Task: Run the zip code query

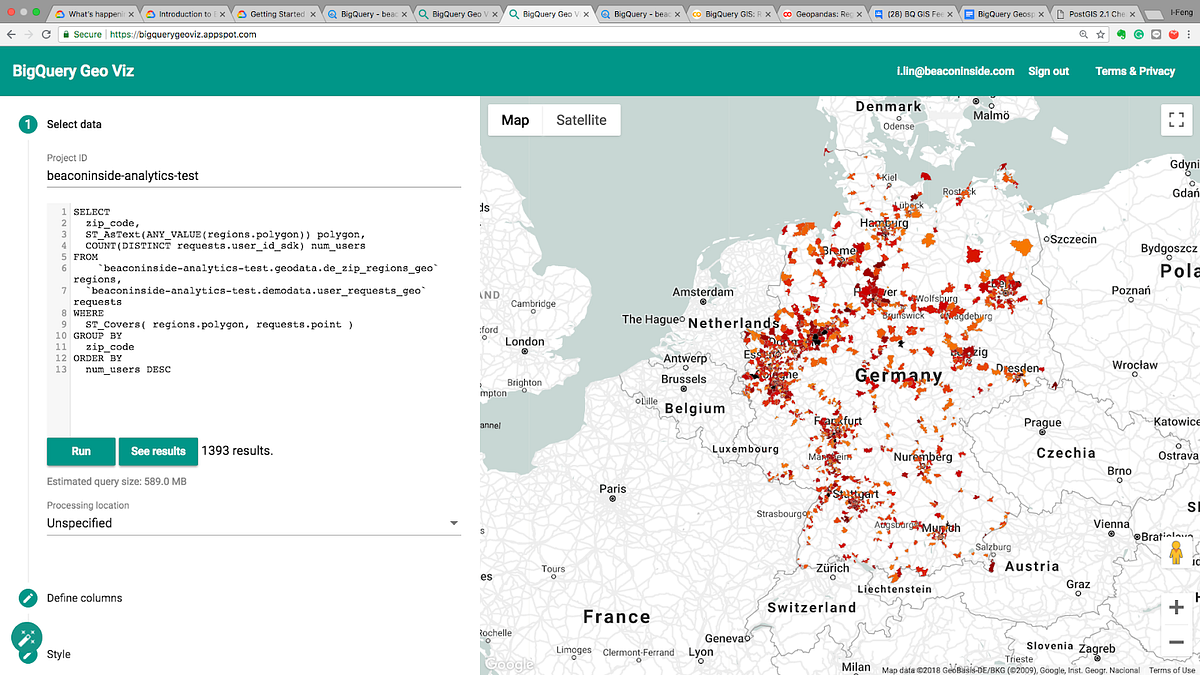Action: click(80, 451)
